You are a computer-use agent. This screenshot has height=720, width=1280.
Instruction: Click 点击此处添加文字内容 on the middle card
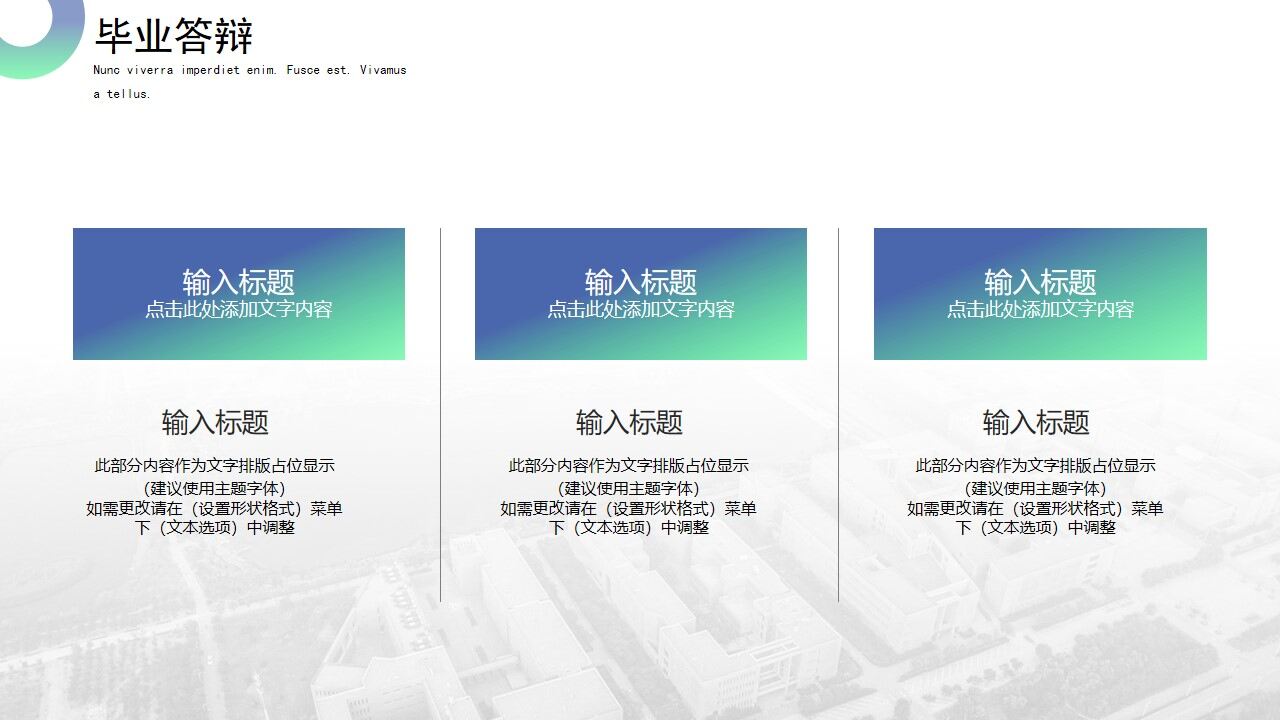click(x=640, y=310)
